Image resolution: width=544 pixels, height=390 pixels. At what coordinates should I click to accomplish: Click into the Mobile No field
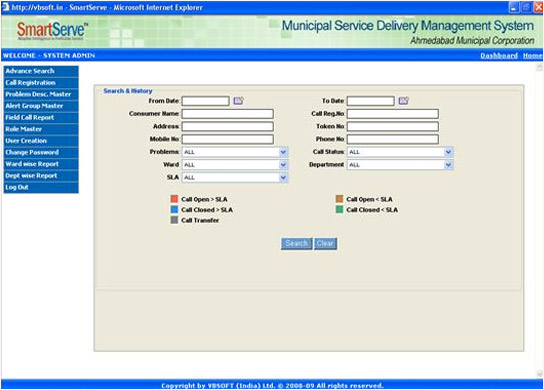(x=228, y=139)
